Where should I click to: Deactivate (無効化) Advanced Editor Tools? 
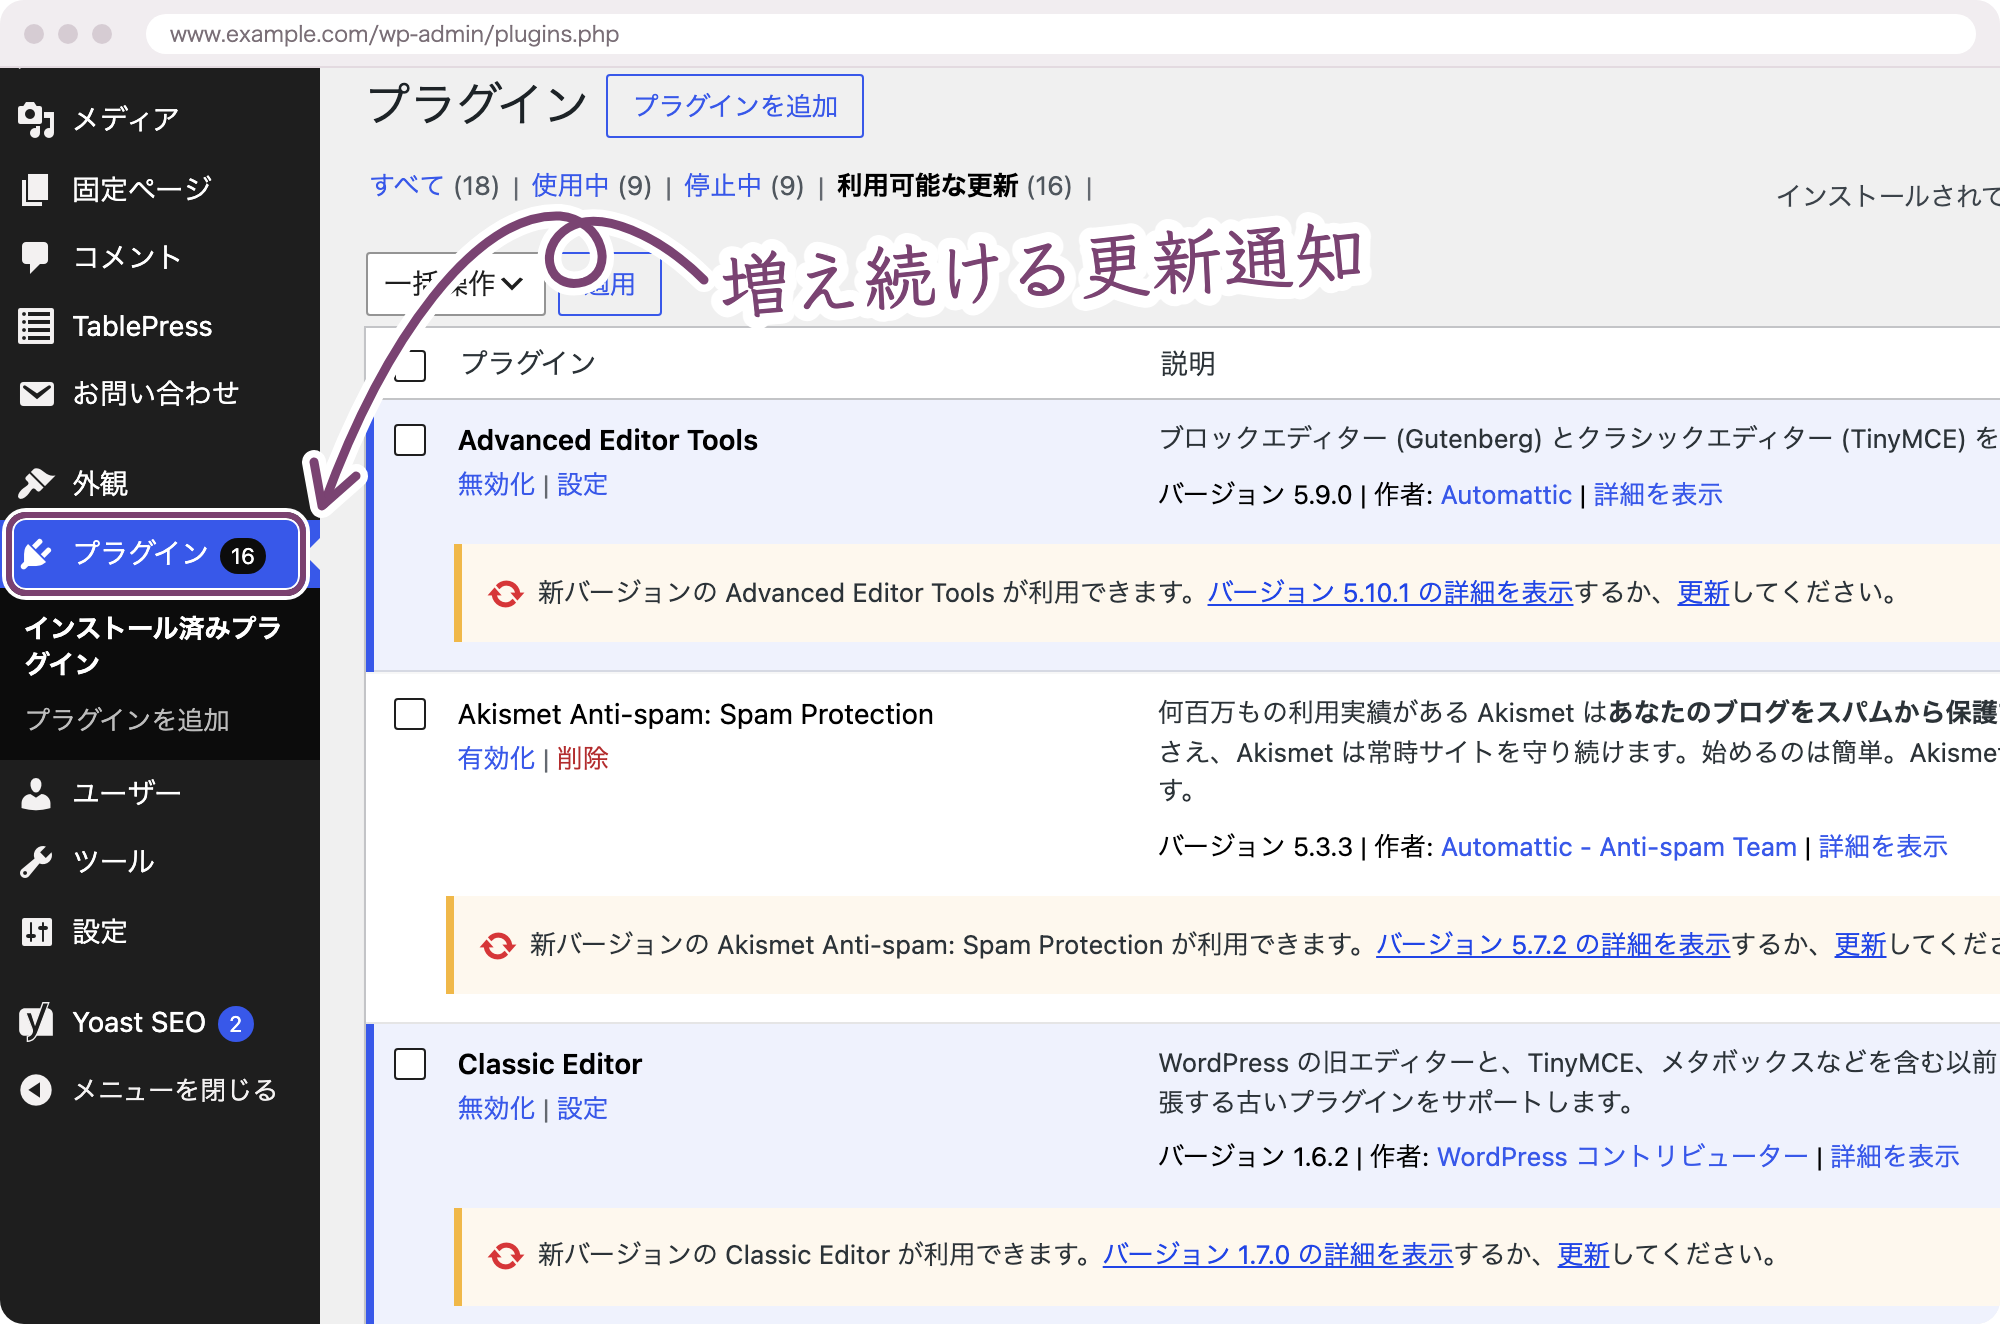[x=496, y=485]
